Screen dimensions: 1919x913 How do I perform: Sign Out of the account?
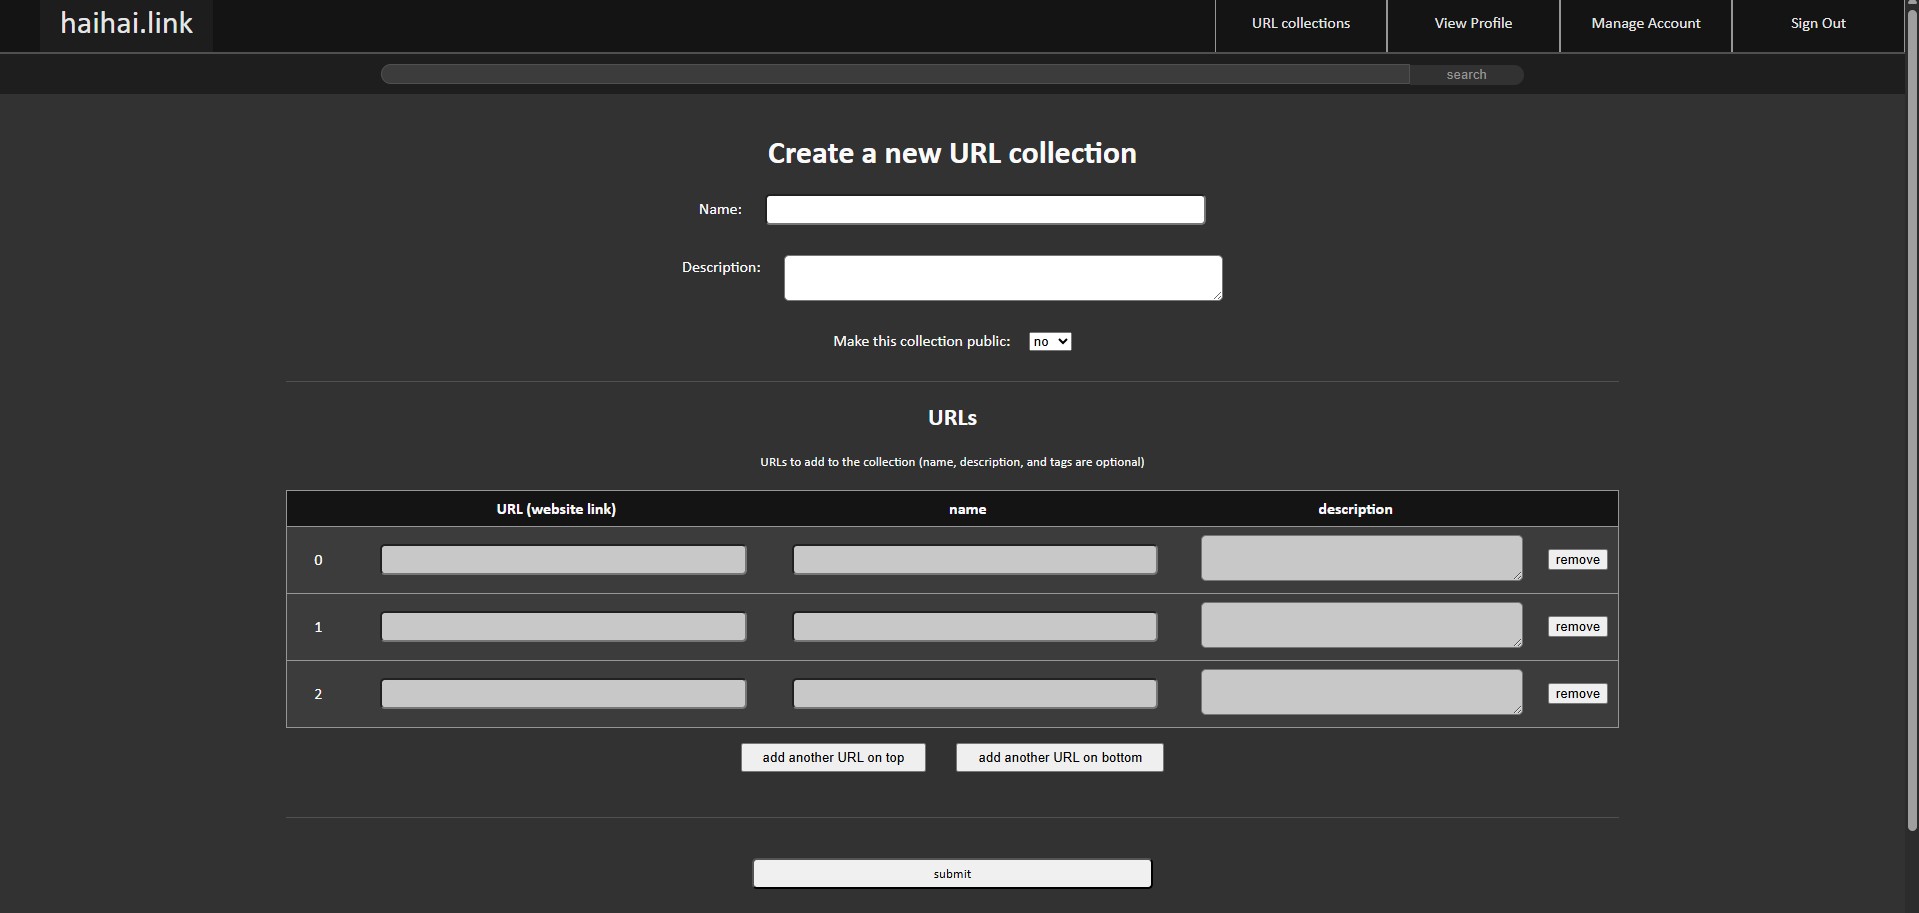tap(1817, 24)
